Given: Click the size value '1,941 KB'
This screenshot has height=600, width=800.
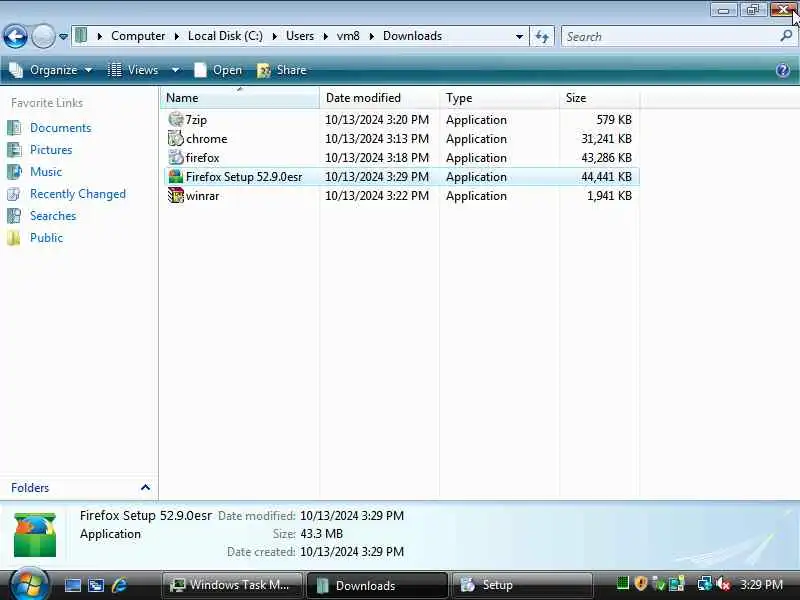Looking at the screenshot, I should click(609, 196).
